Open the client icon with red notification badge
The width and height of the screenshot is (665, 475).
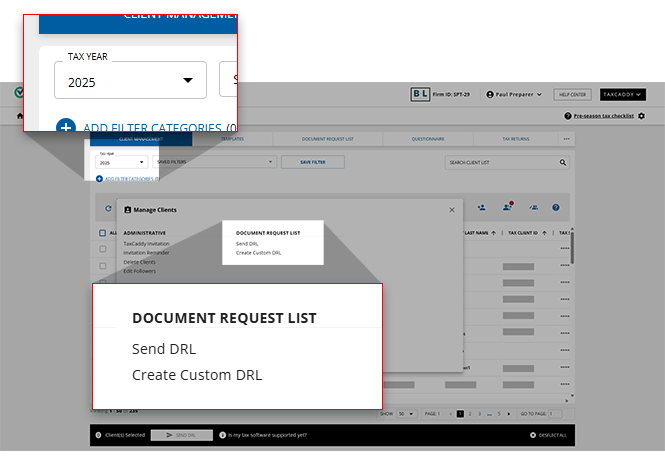coord(508,207)
